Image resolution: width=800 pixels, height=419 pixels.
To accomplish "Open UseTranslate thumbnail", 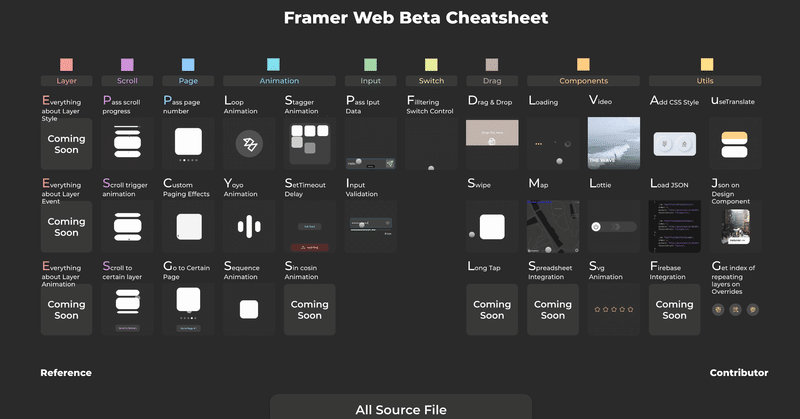I will point(735,143).
